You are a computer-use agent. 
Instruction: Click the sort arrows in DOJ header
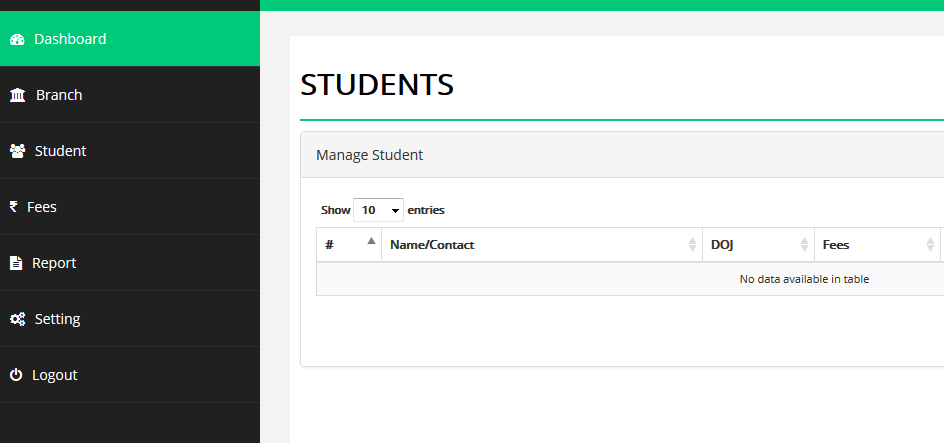pyautogui.click(x=804, y=244)
